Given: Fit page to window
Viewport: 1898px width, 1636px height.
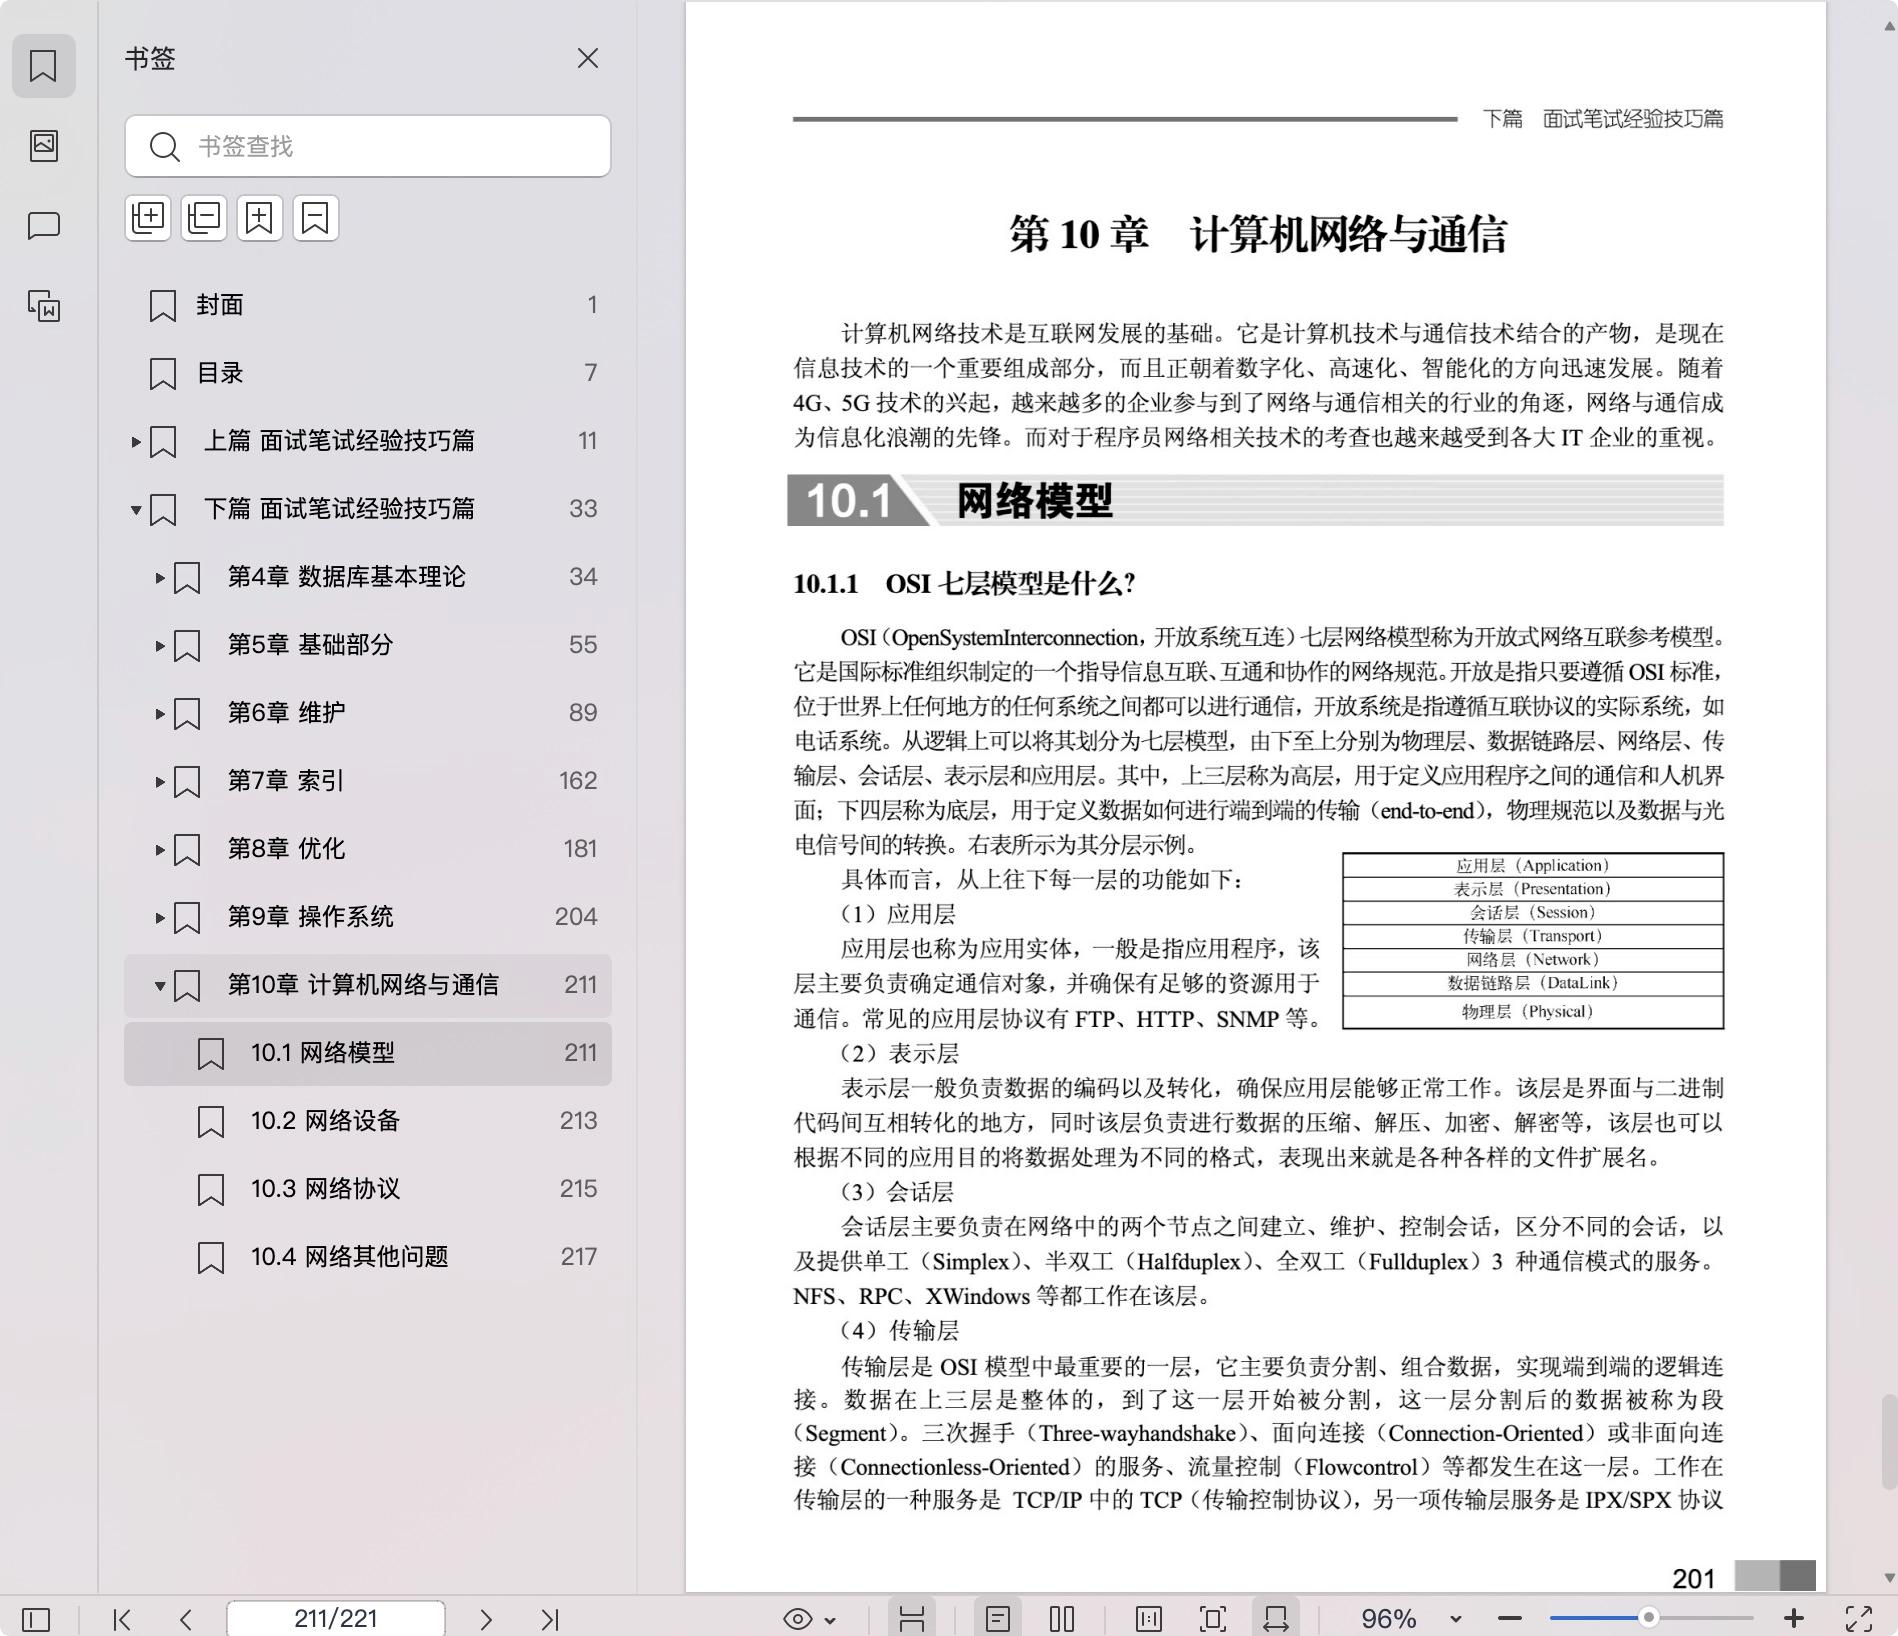Looking at the screenshot, I should 1213,1619.
